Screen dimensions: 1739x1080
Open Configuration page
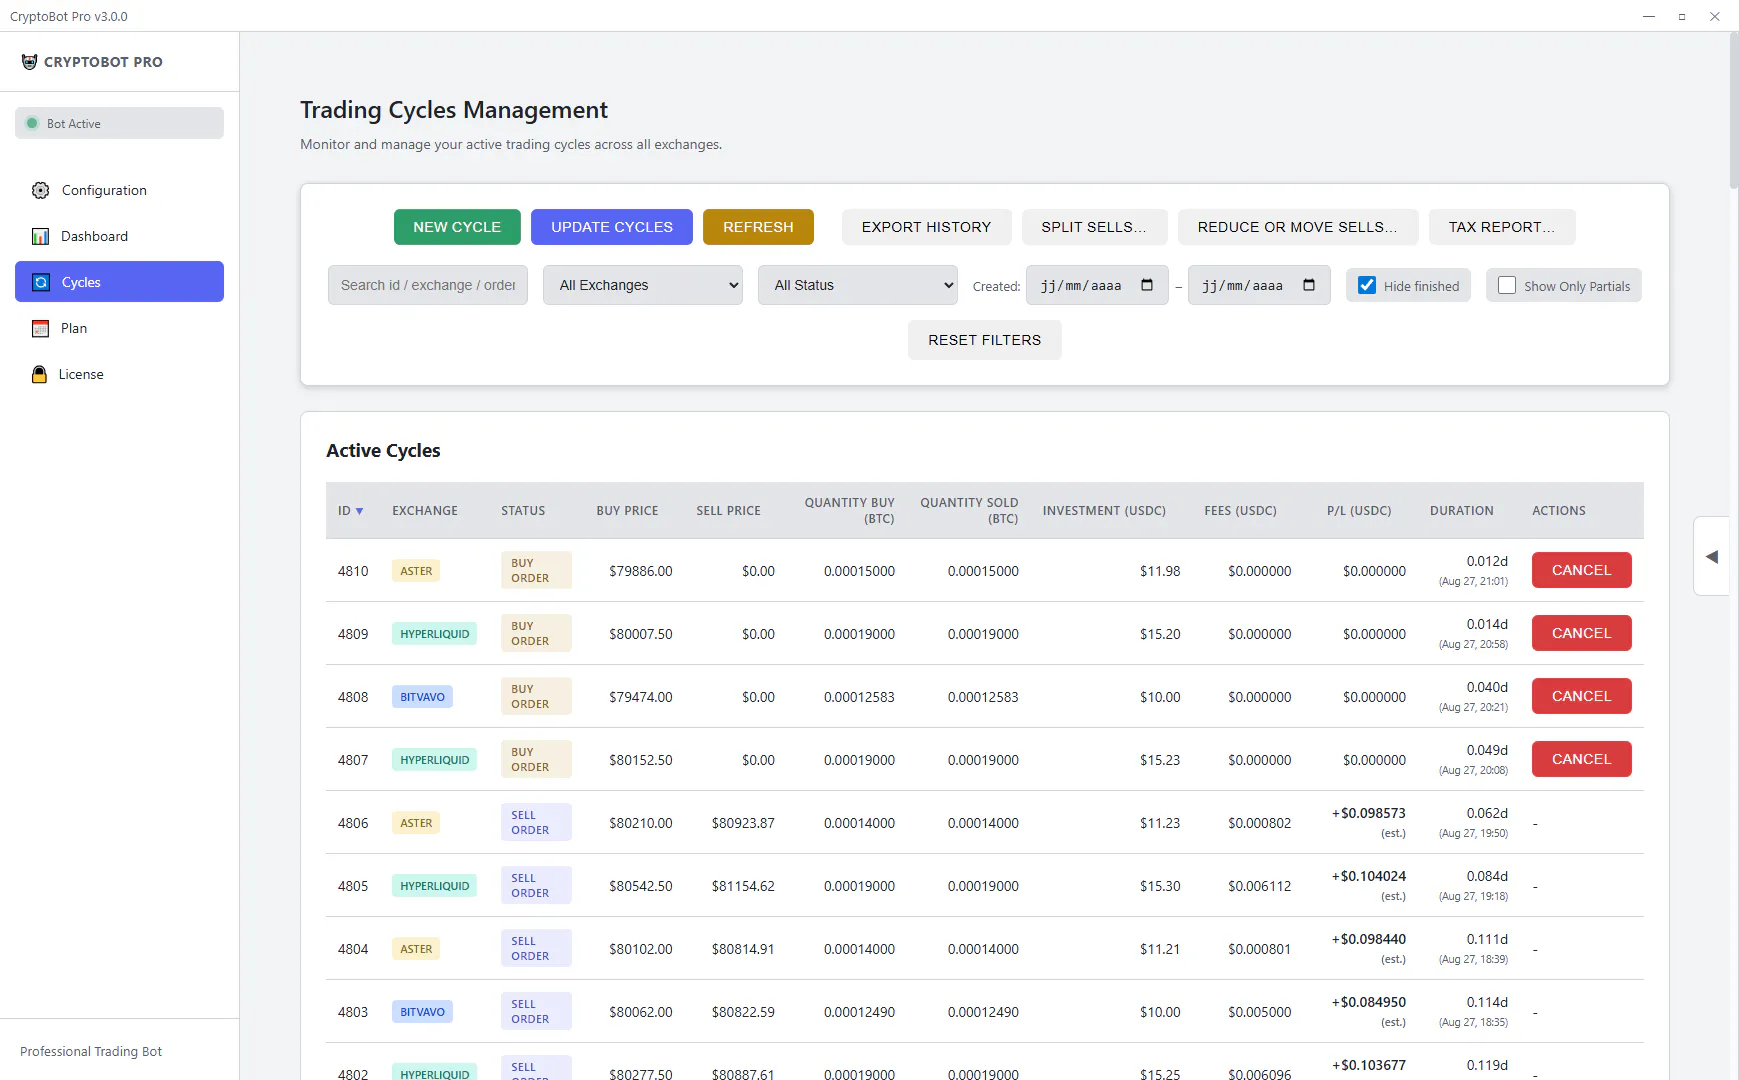click(x=119, y=190)
